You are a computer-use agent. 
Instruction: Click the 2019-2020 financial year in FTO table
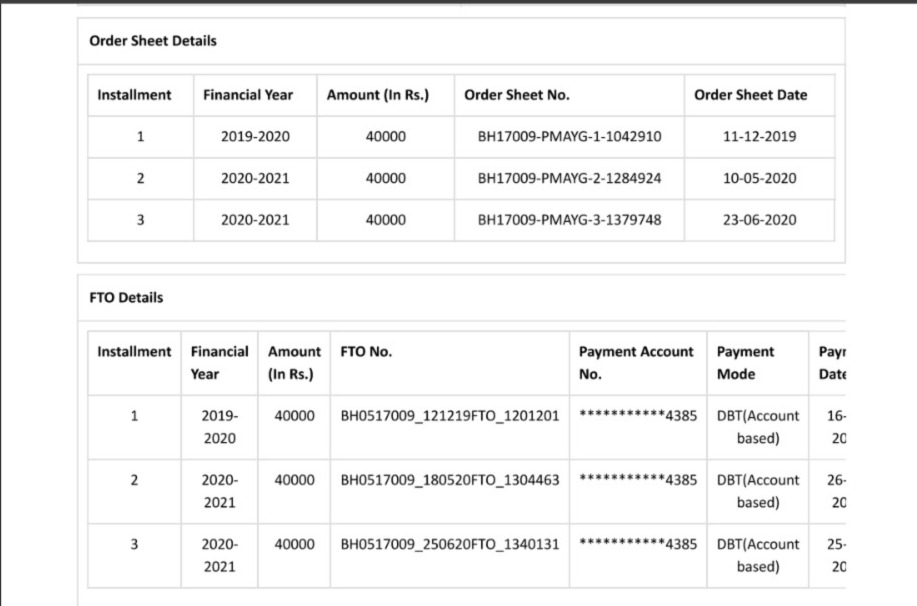(x=219, y=426)
